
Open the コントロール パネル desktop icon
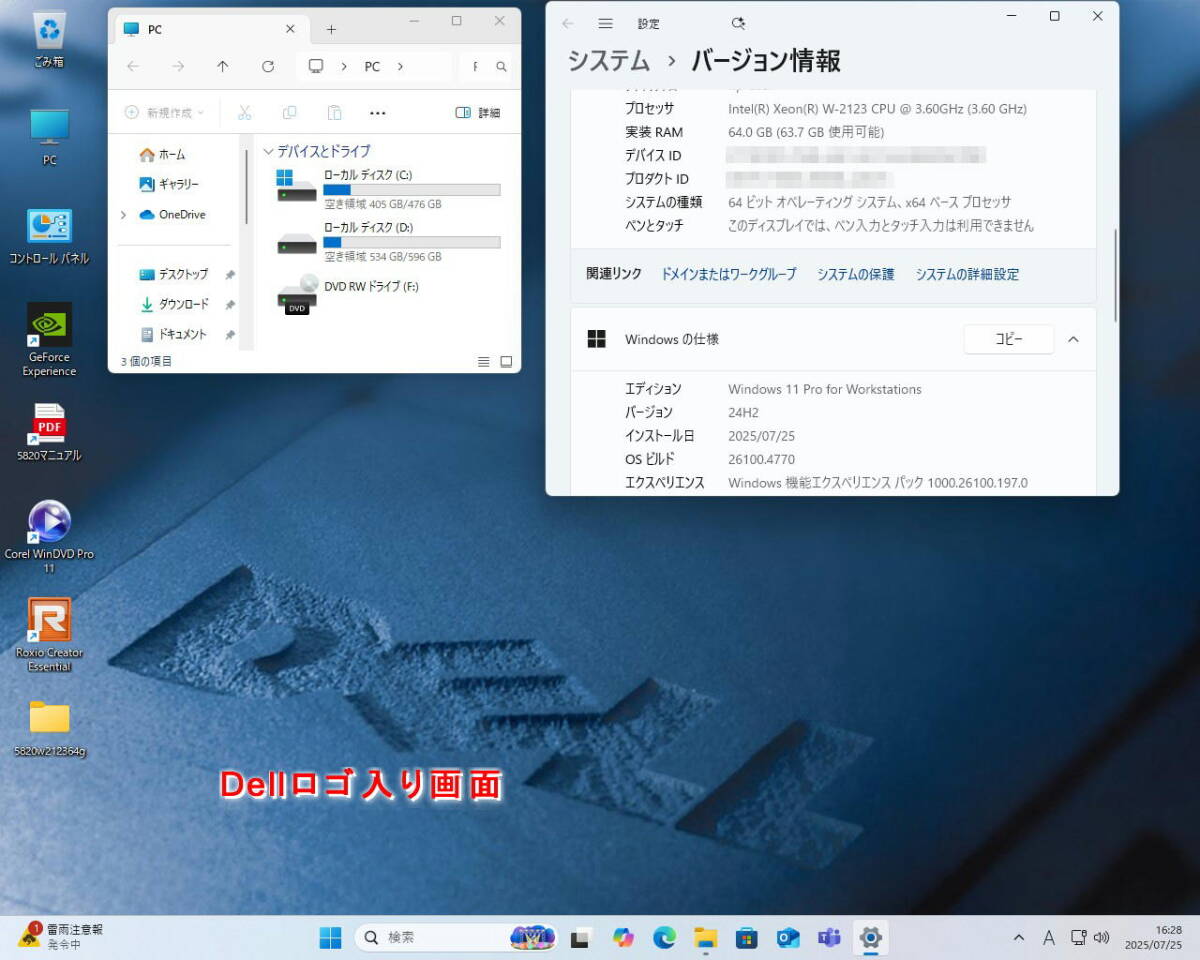point(49,236)
